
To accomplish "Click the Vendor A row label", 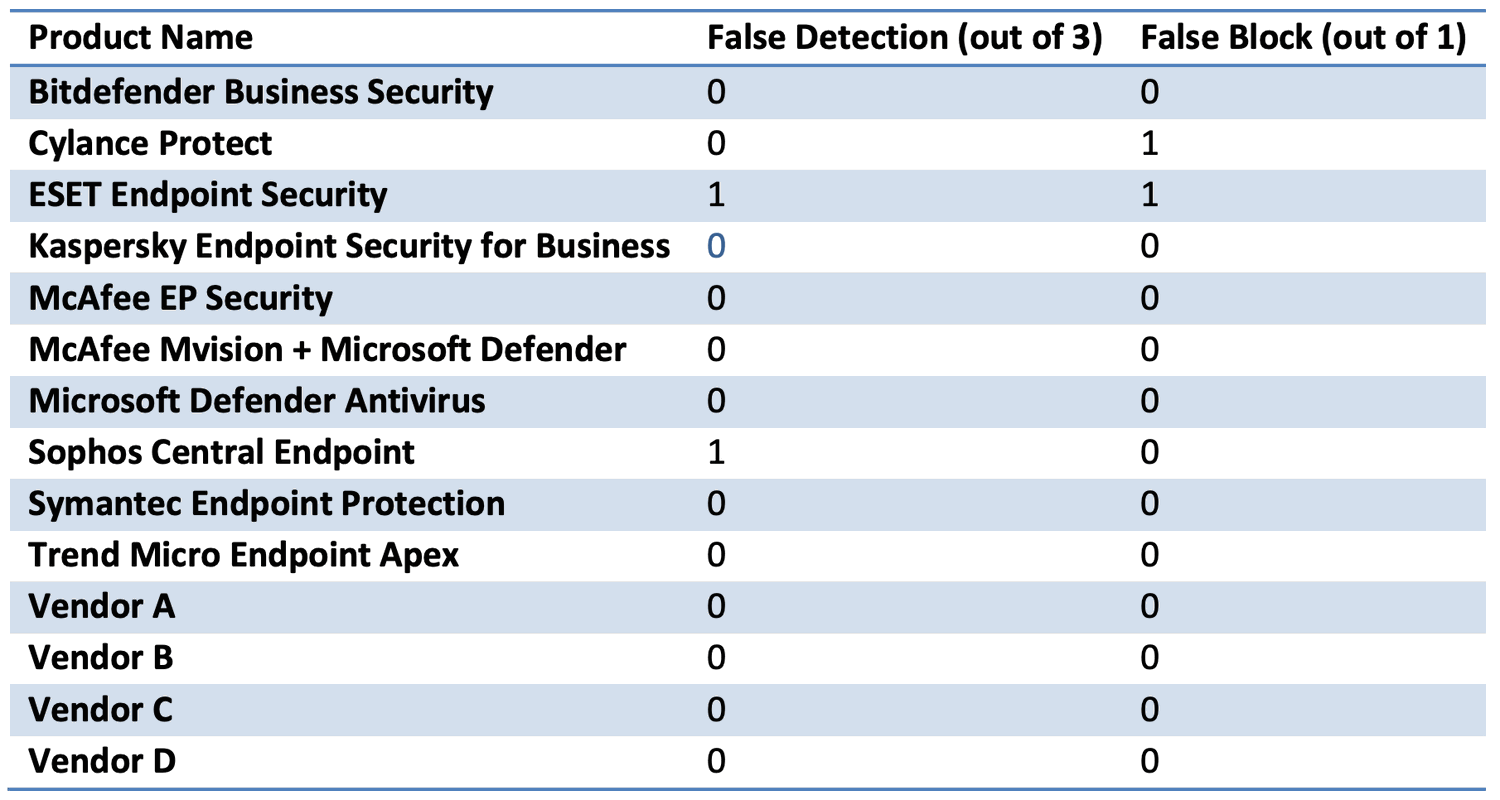I will point(102,607).
